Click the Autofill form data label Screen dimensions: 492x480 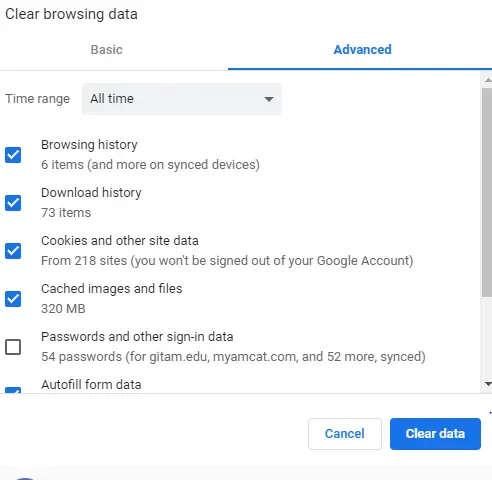point(91,385)
